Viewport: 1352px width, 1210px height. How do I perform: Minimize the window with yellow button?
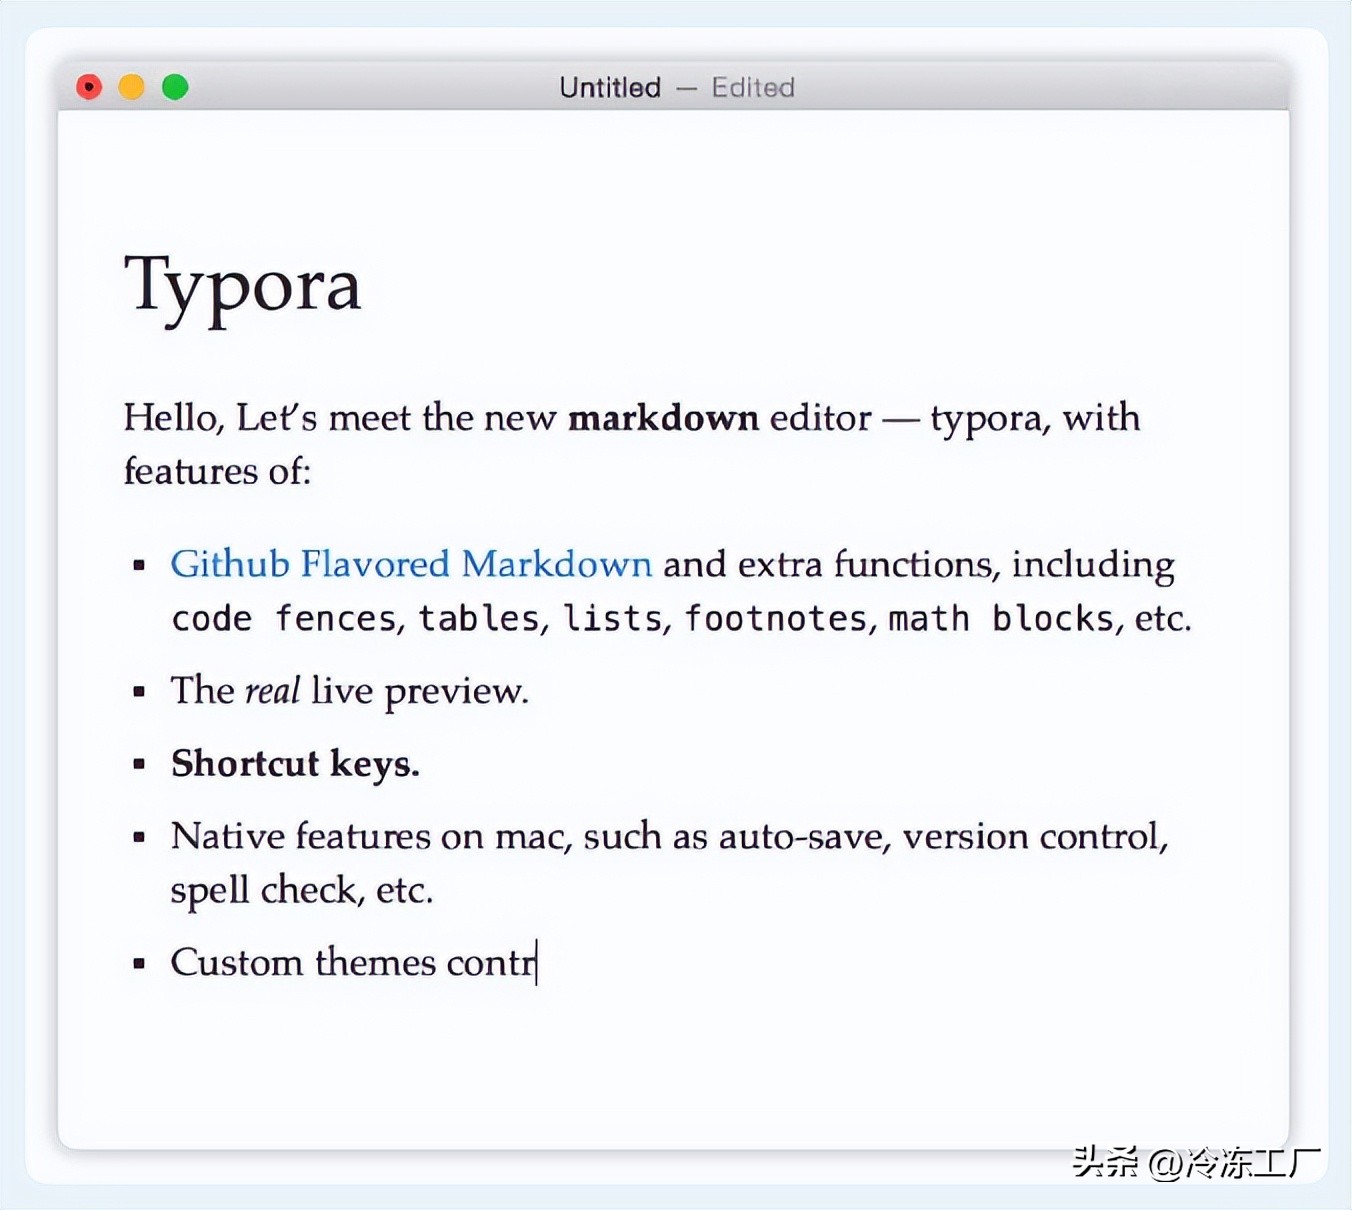tap(132, 87)
